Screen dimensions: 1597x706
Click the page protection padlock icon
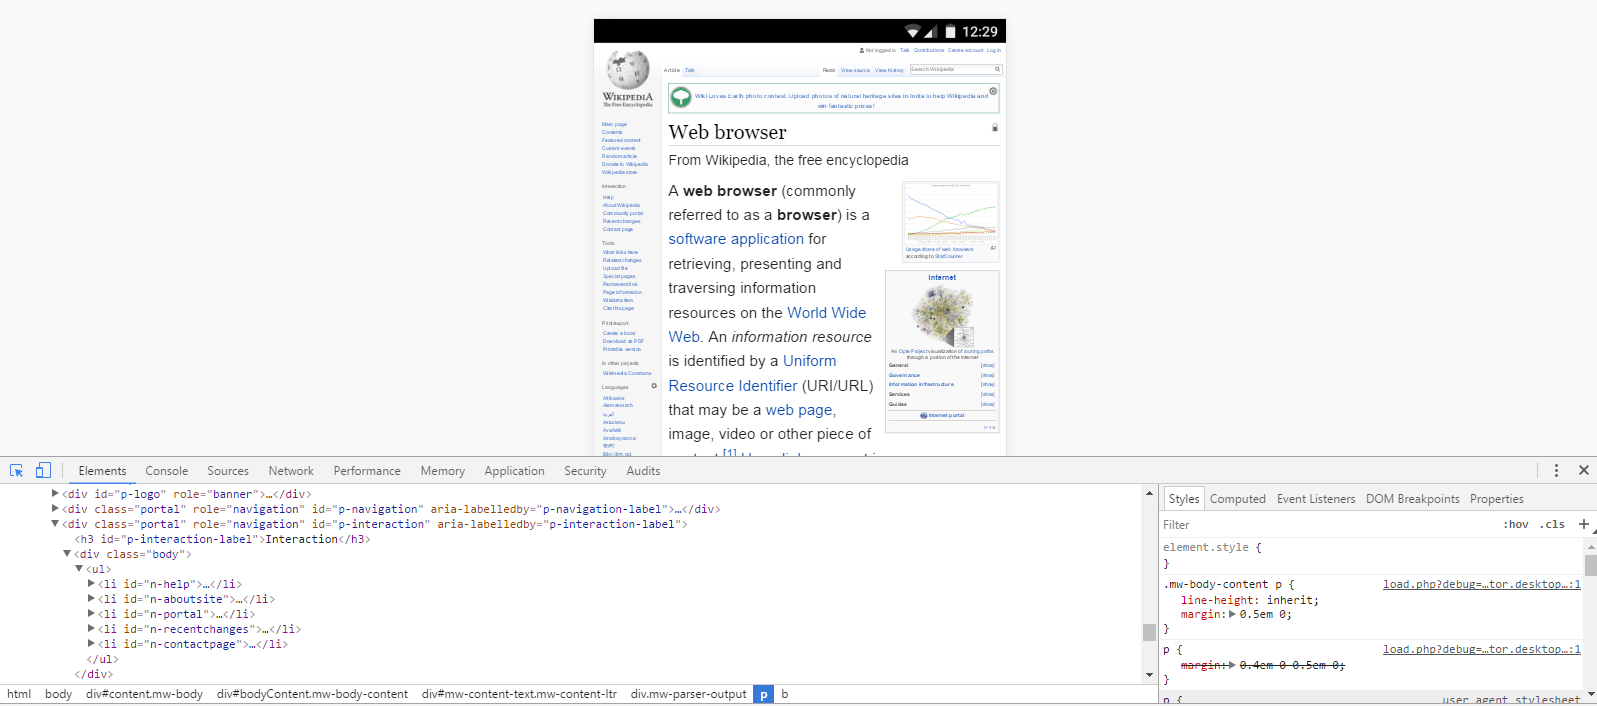point(995,128)
